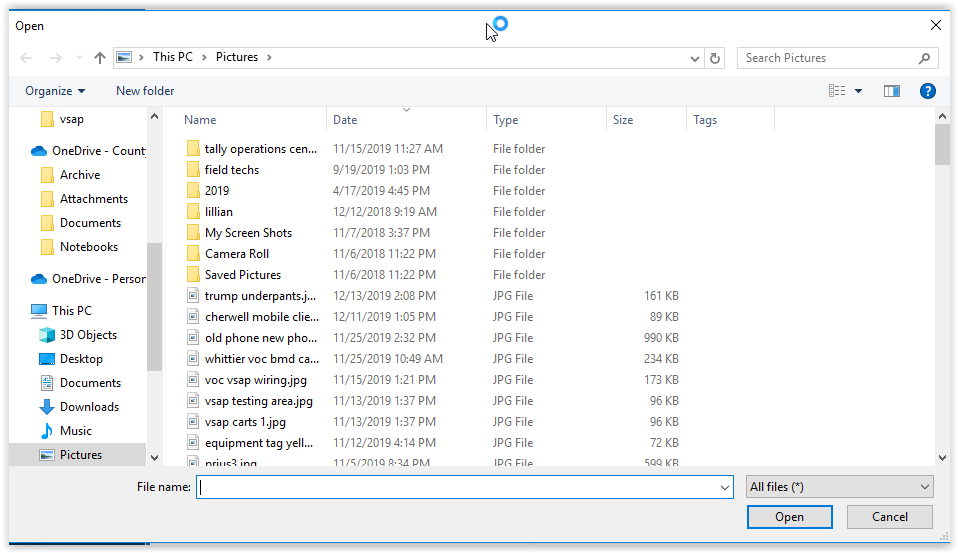958x553 pixels.
Task: Click the Forward navigation arrow
Action: (x=56, y=57)
